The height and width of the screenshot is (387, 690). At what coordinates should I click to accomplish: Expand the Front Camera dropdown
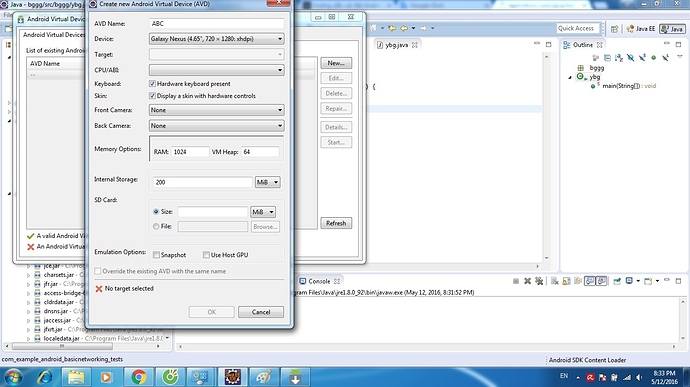(x=217, y=110)
